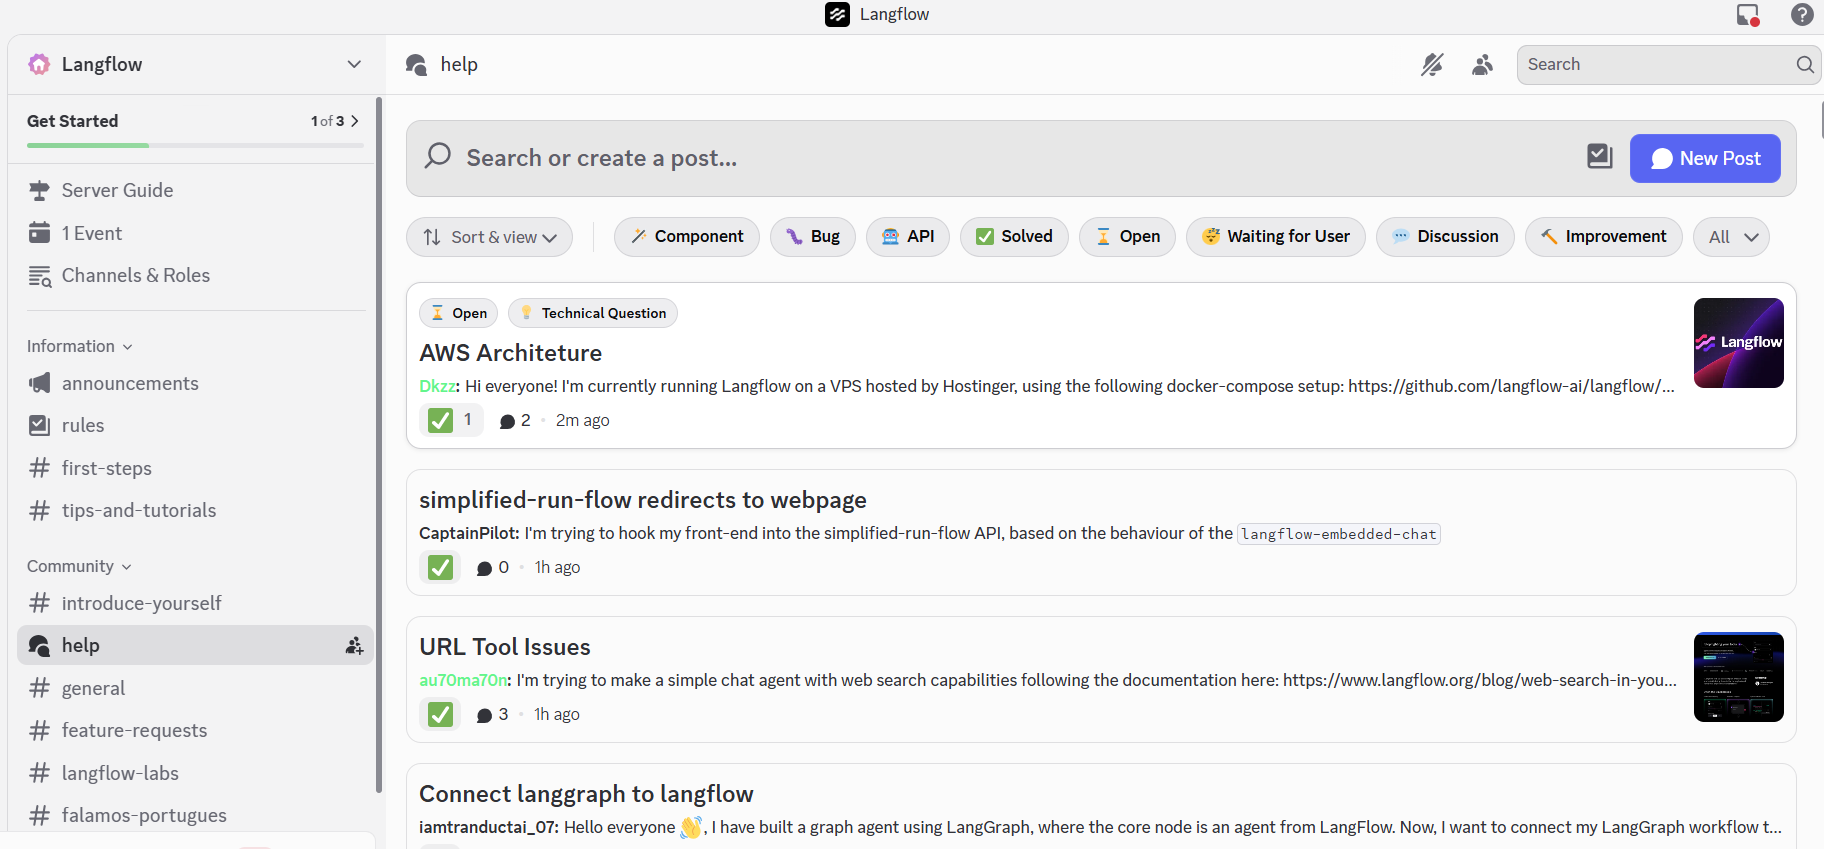Collapse the Community category
Image resolution: width=1824 pixels, height=849 pixels.
point(80,566)
